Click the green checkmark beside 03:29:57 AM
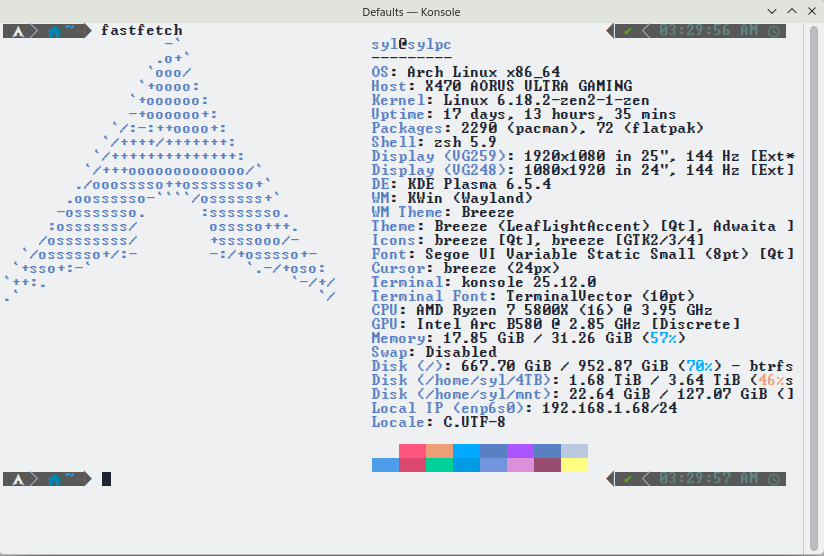 pos(627,479)
